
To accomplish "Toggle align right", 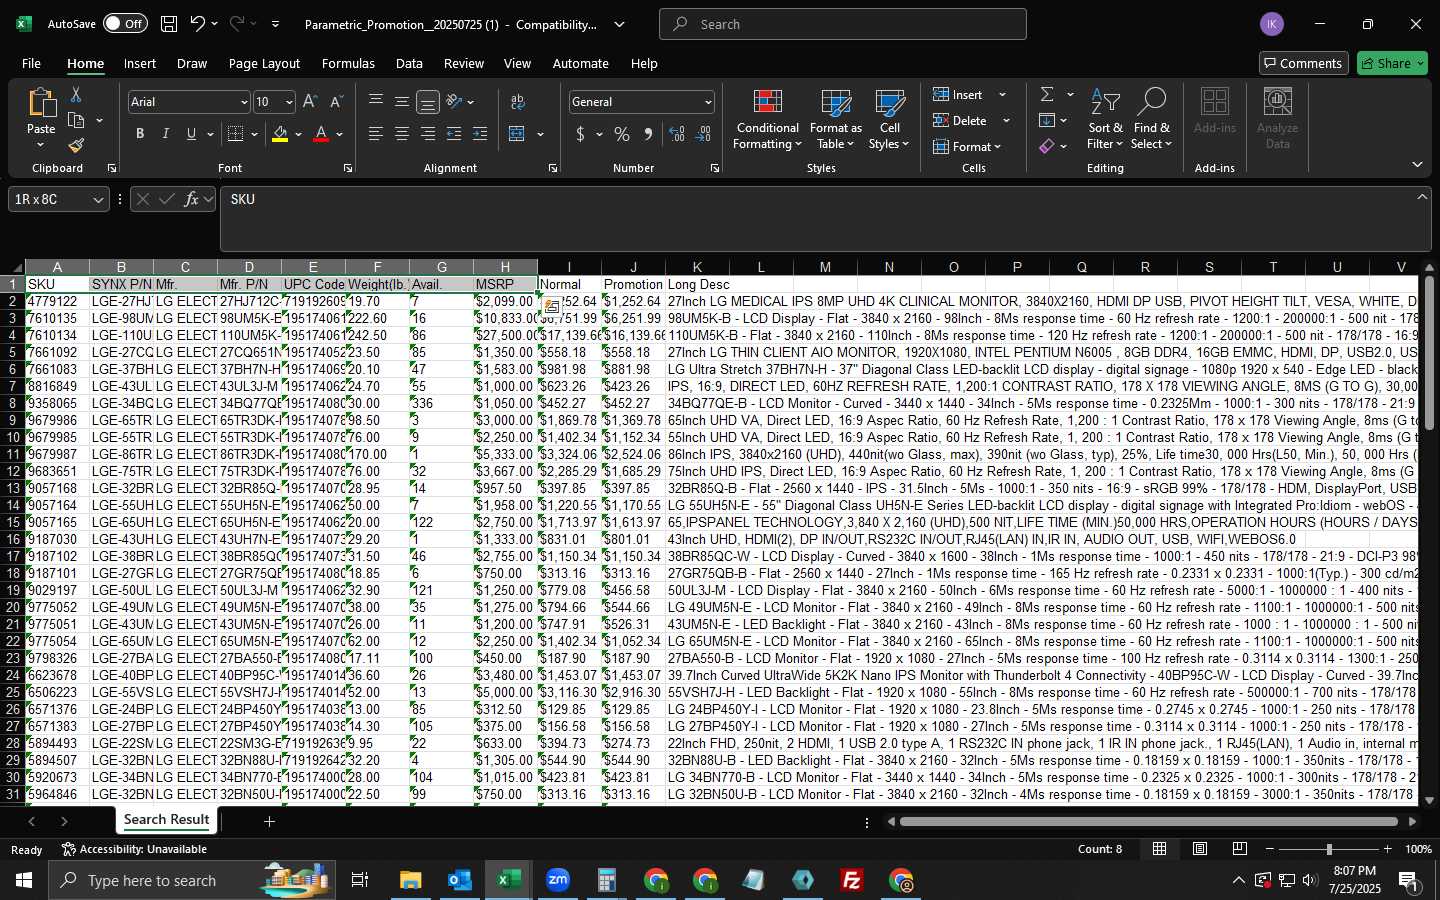I will click(428, 134).
